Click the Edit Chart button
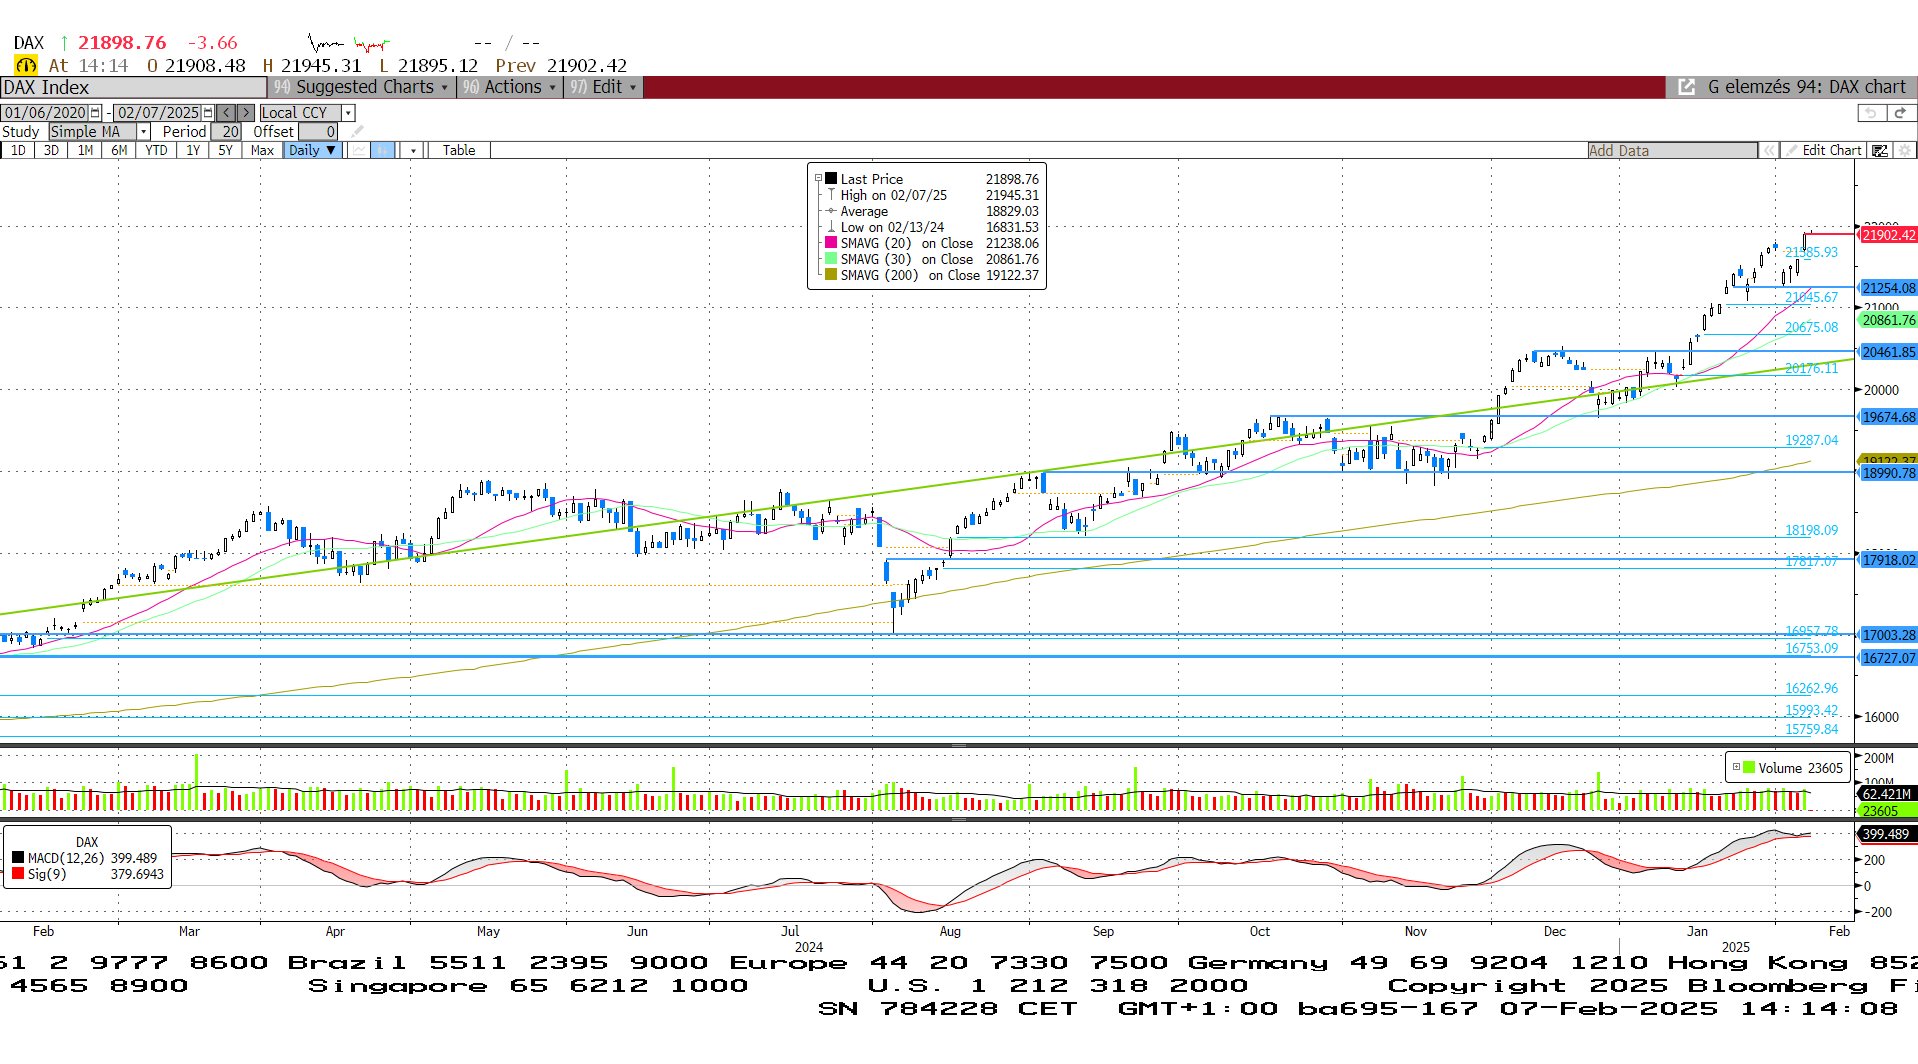The width and height of the screenshot is (1918, 1064). pyautogui.click(x=1825, y=150)
